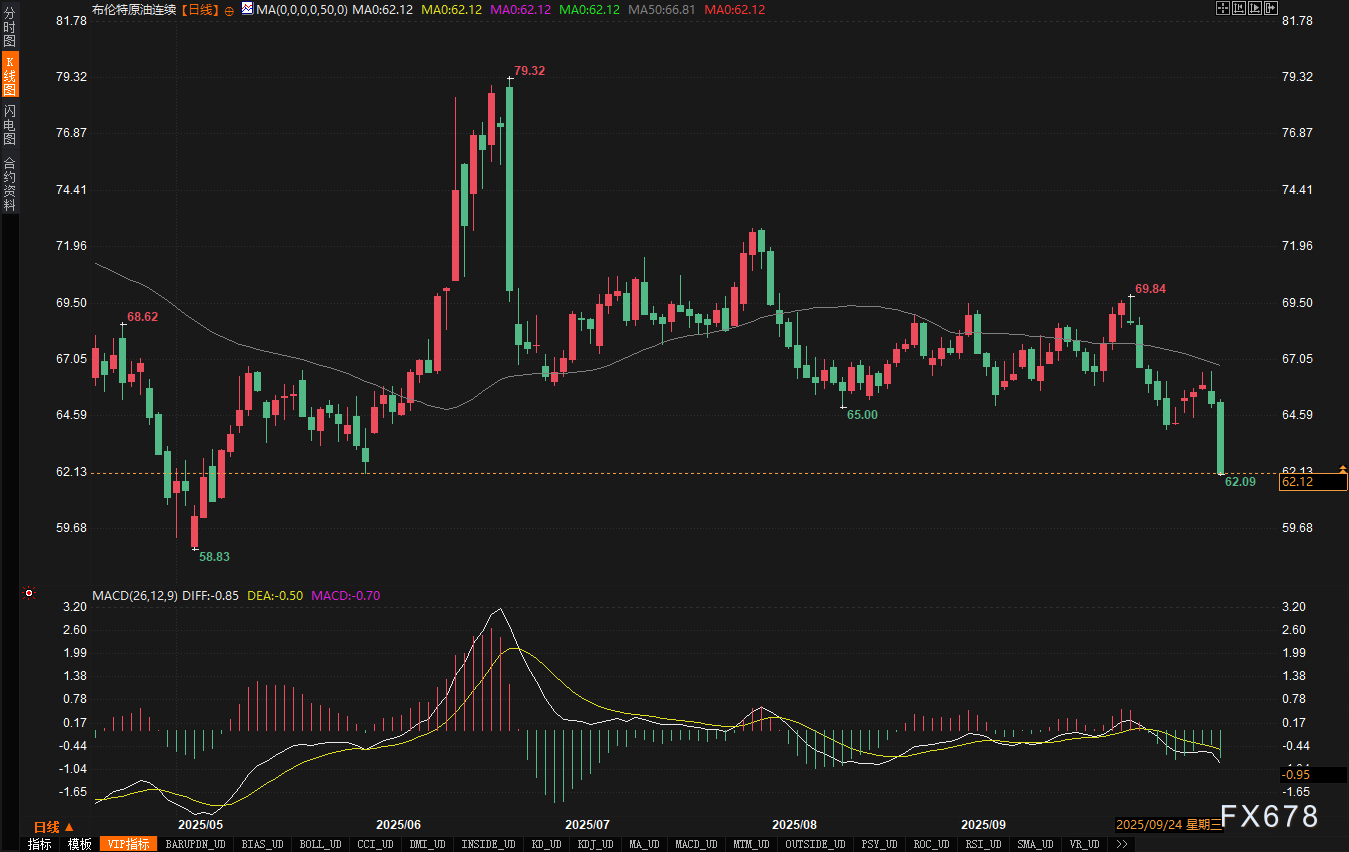Open the MA indicator chart icon
Viewport: 1349px width, 852px height.
click(x=247, y=8)
